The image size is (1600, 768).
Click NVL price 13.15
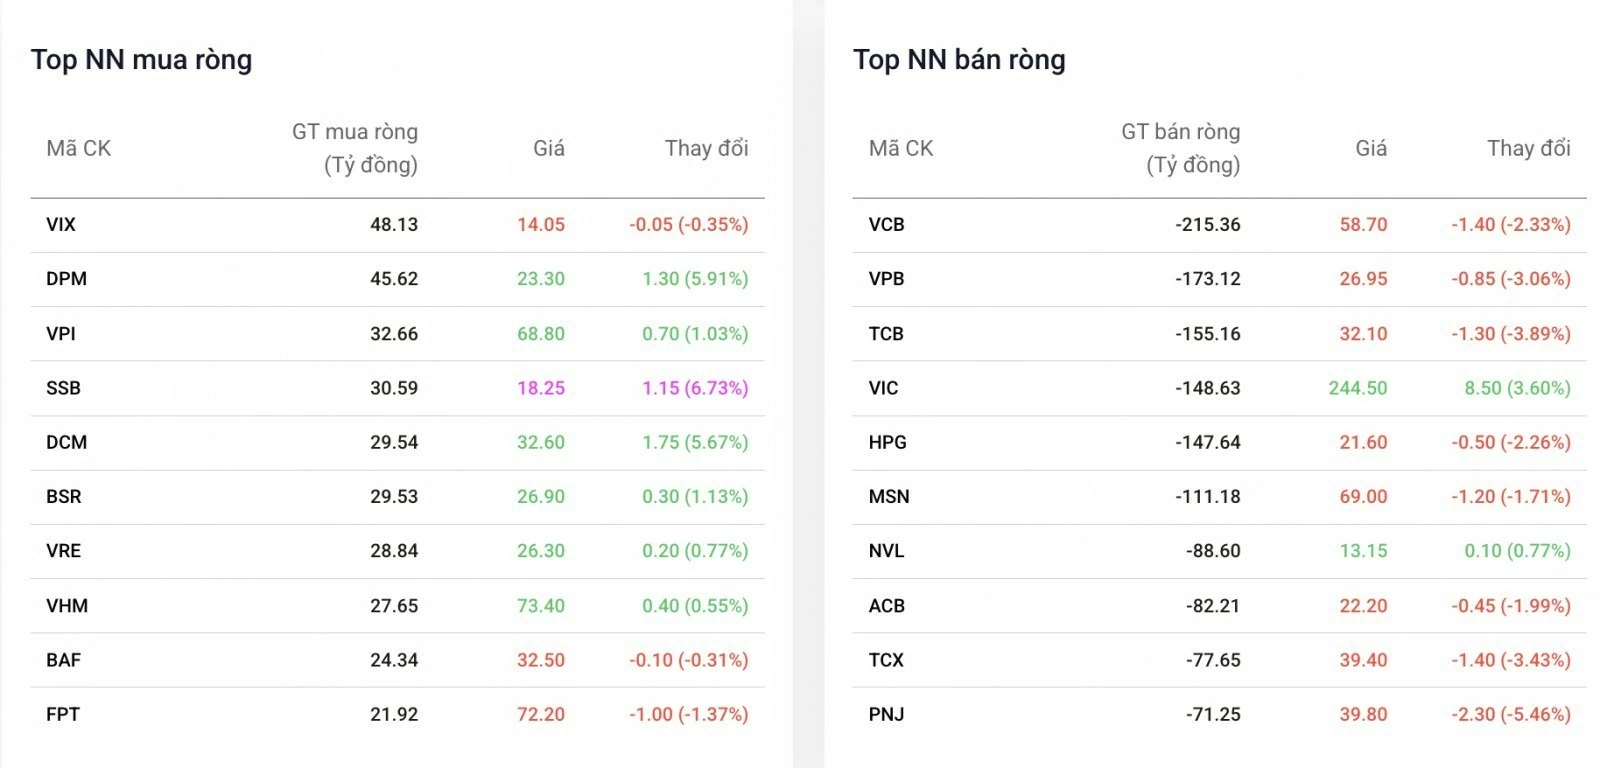[1364, 551]
